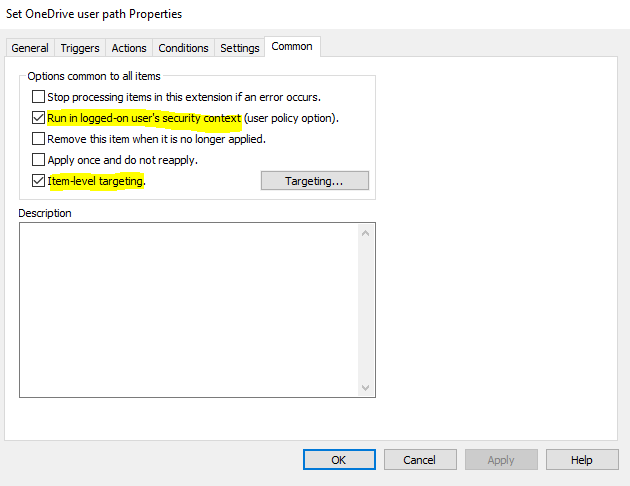Uncheck Run in logged-on user's security context
This screenshot has width=630, height=486.
pyautogui.click(x=39, y=118)
